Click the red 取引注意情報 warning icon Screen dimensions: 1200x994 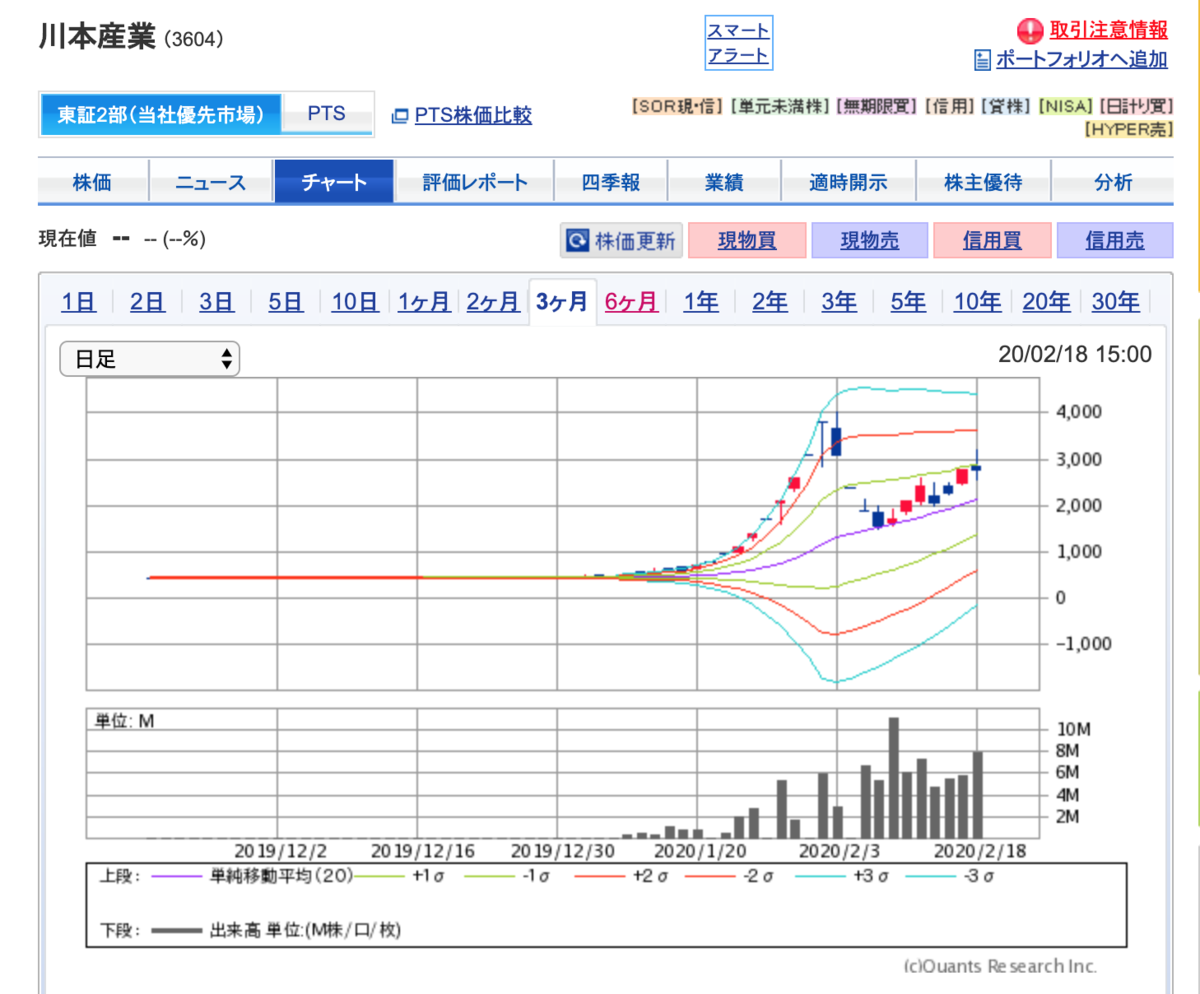pos(1030,30)
